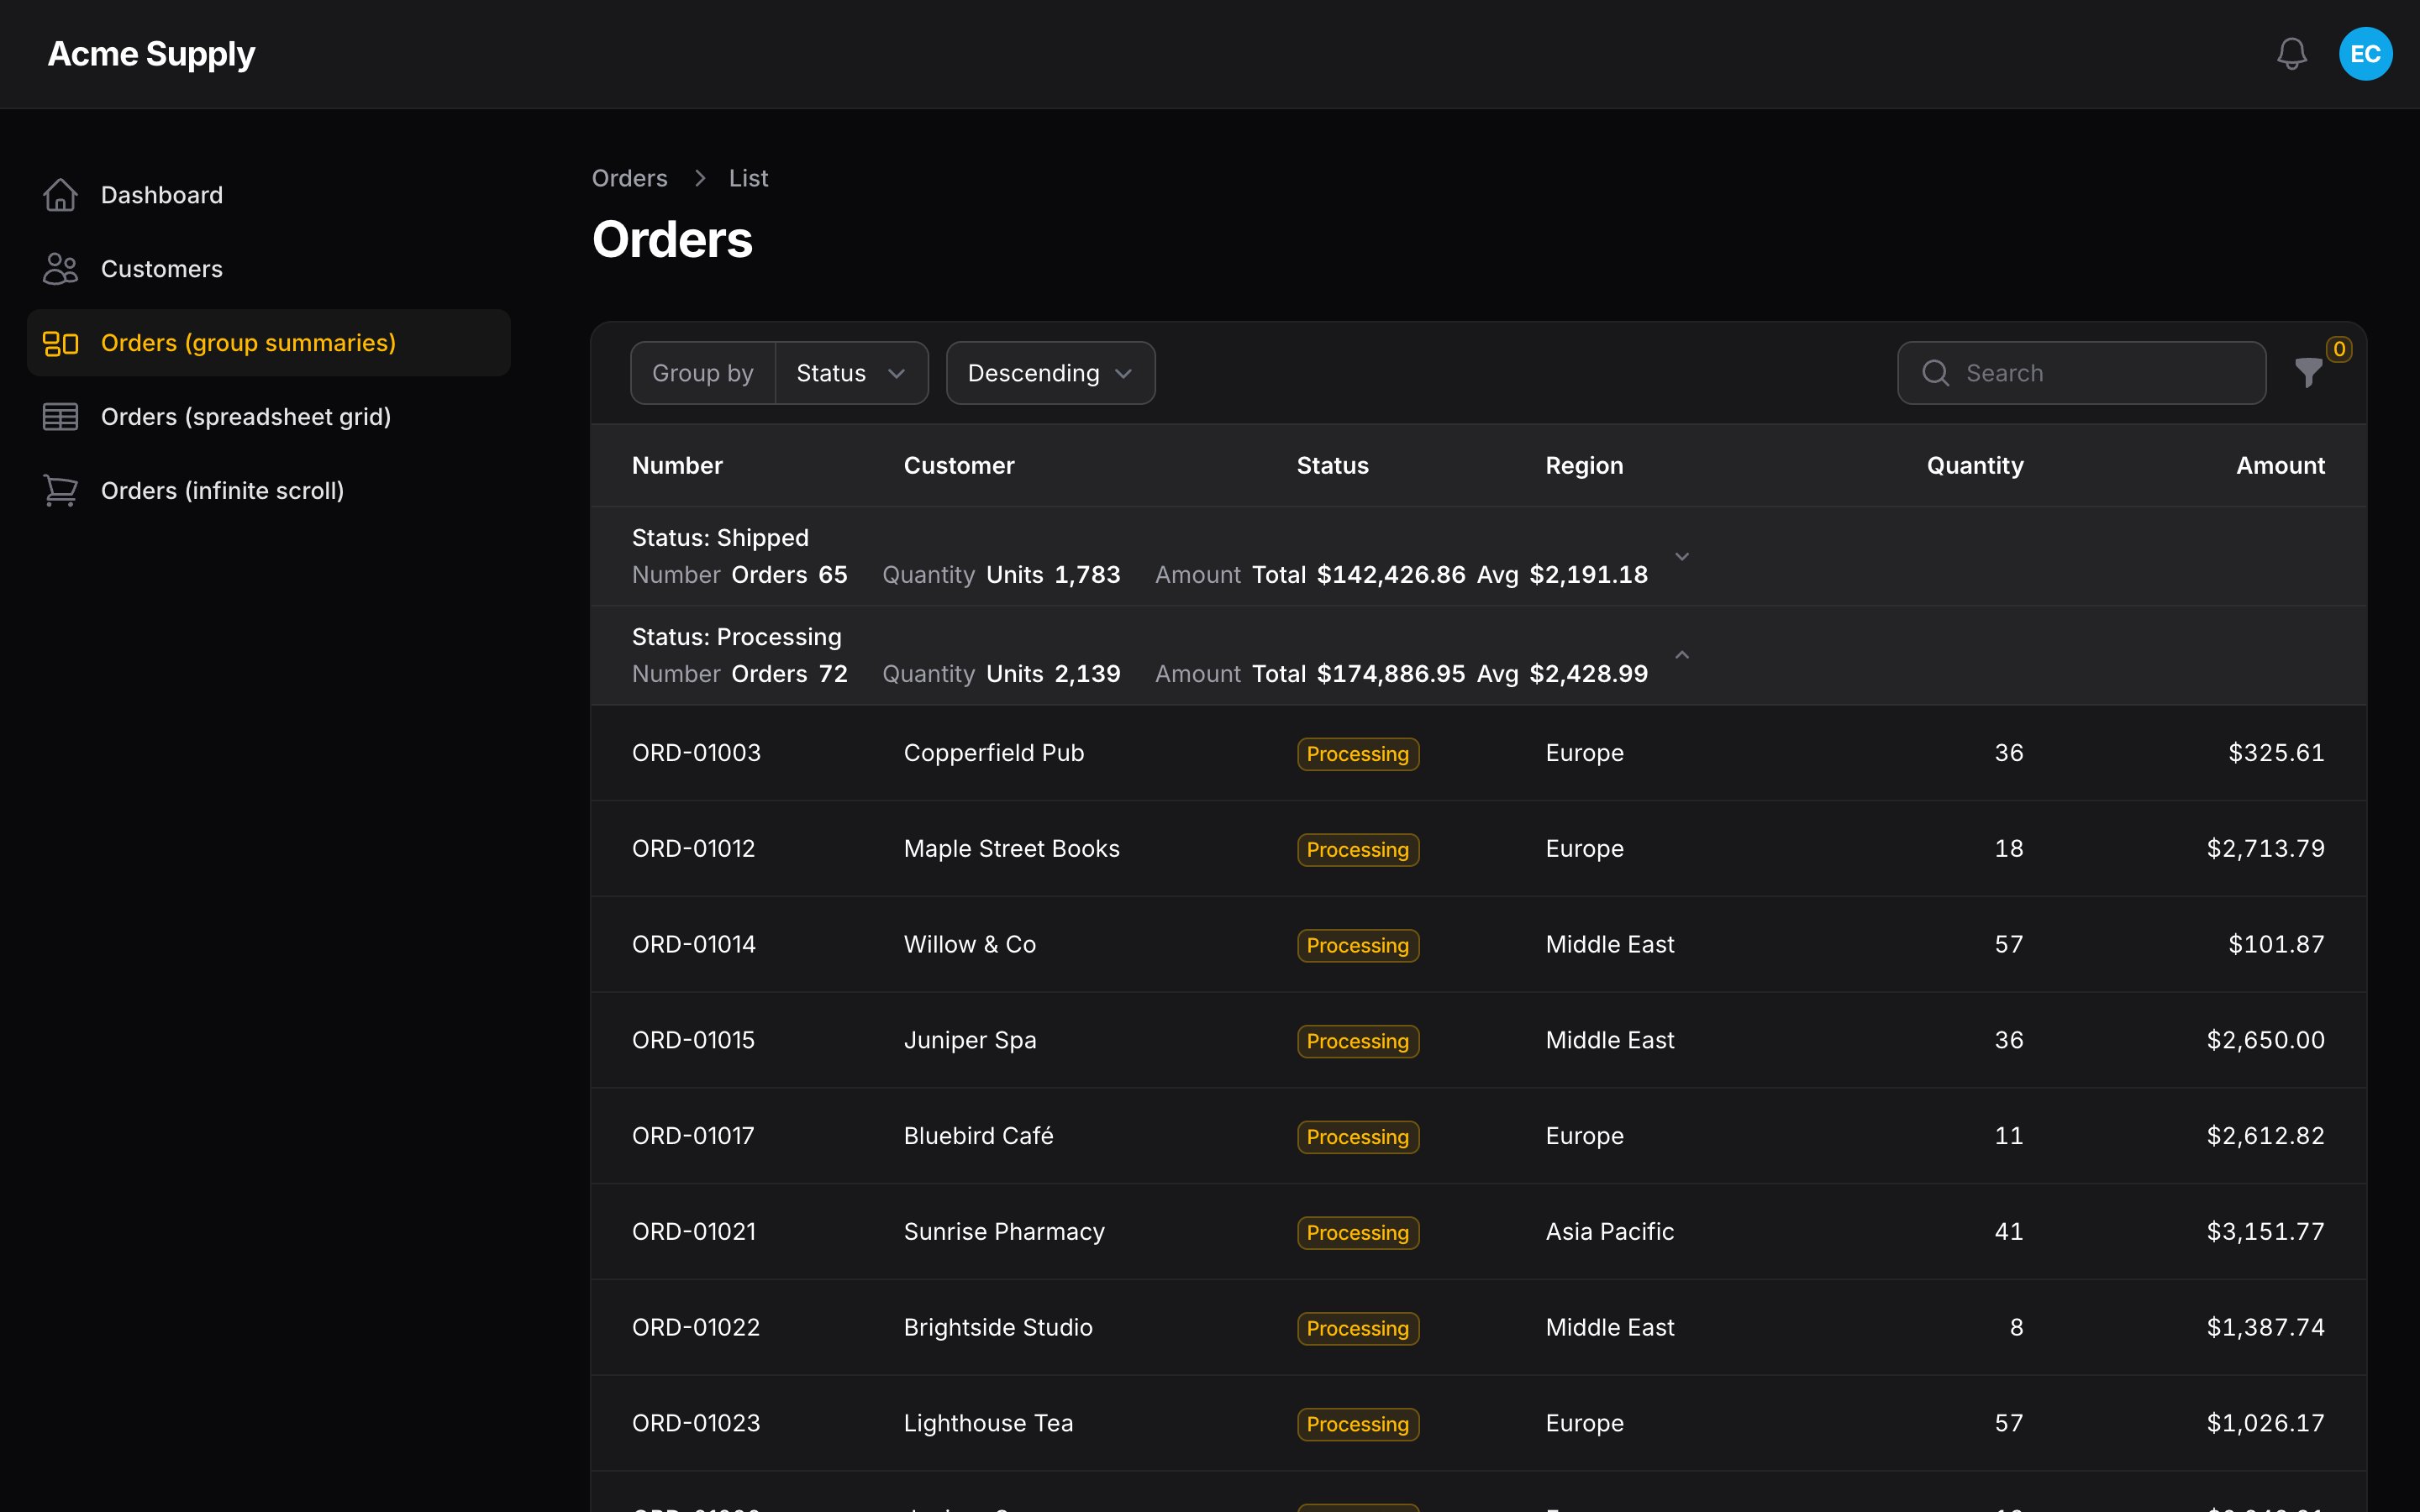
Task: Click the Orders breadcrumb link
Action: click(x=629, y=178)
